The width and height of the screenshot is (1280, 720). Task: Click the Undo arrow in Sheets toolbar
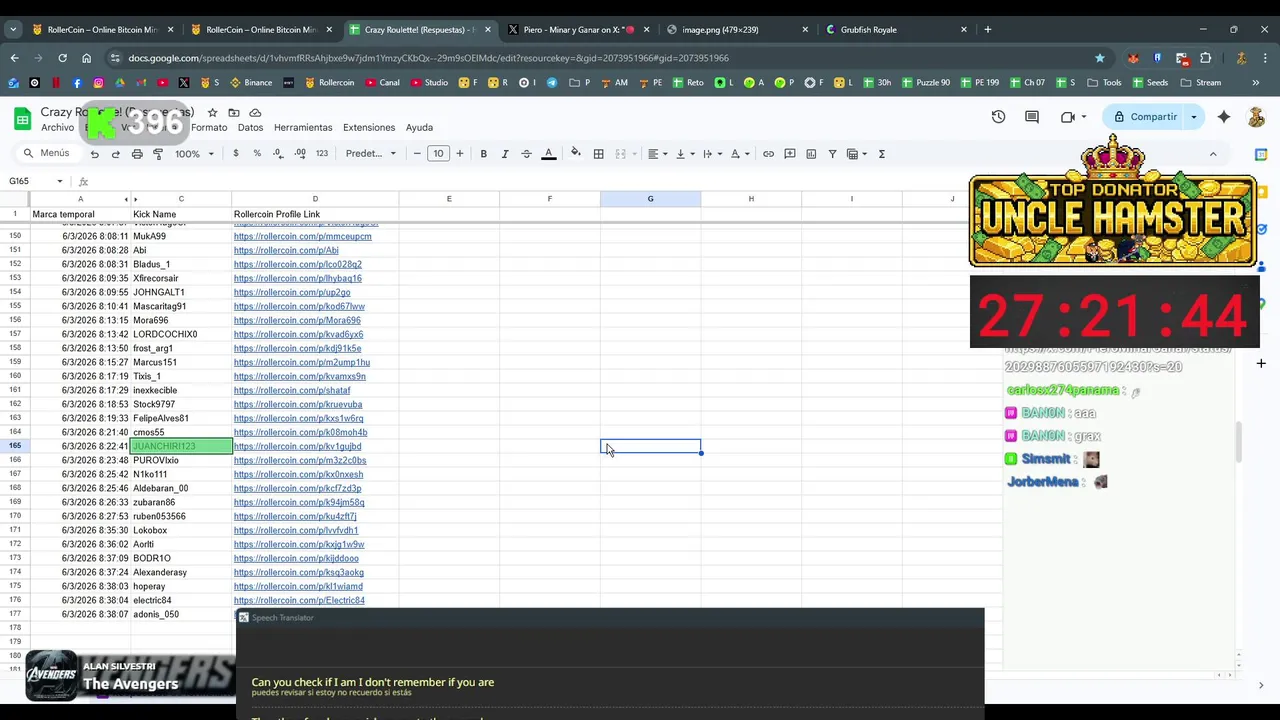point(95,154)
